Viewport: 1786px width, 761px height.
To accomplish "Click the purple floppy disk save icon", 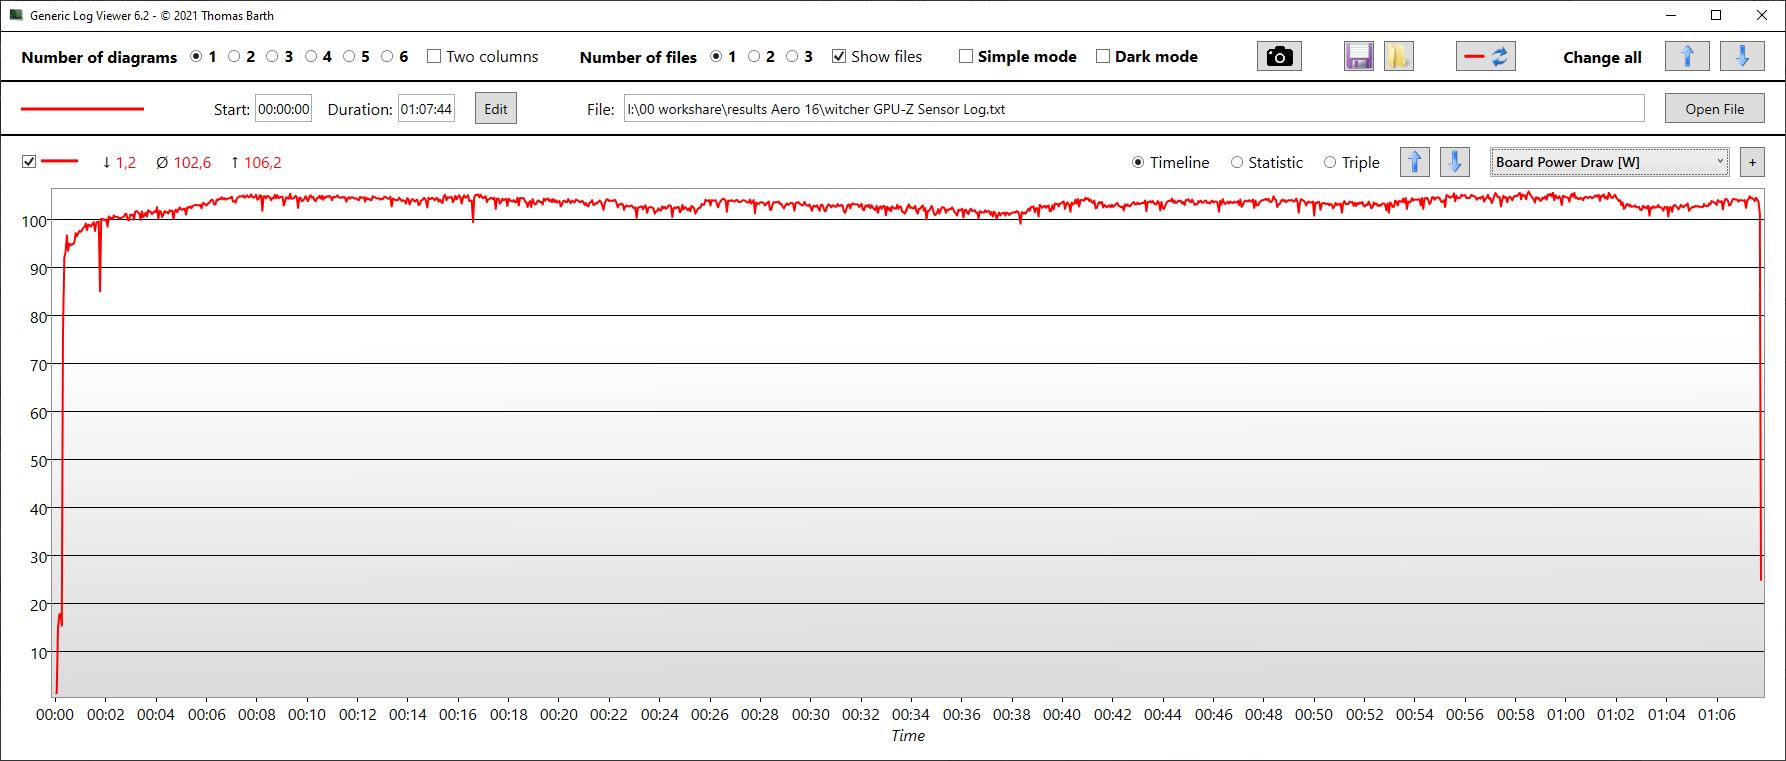I will [x=1359, y=57].
